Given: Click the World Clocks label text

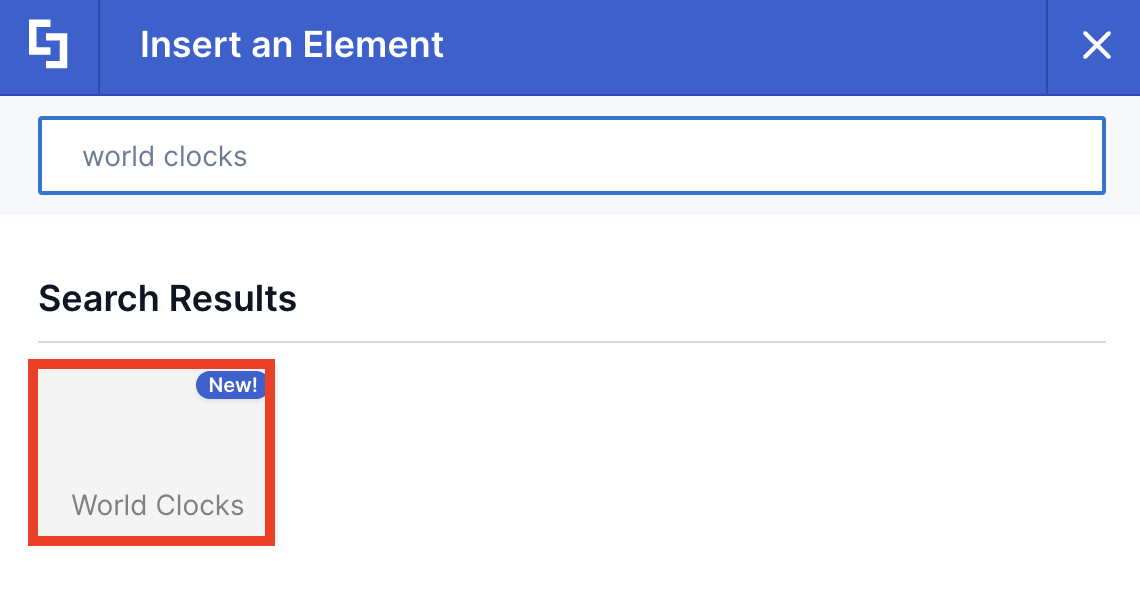Looking at the screenshot, I should [x=156, y=505].
